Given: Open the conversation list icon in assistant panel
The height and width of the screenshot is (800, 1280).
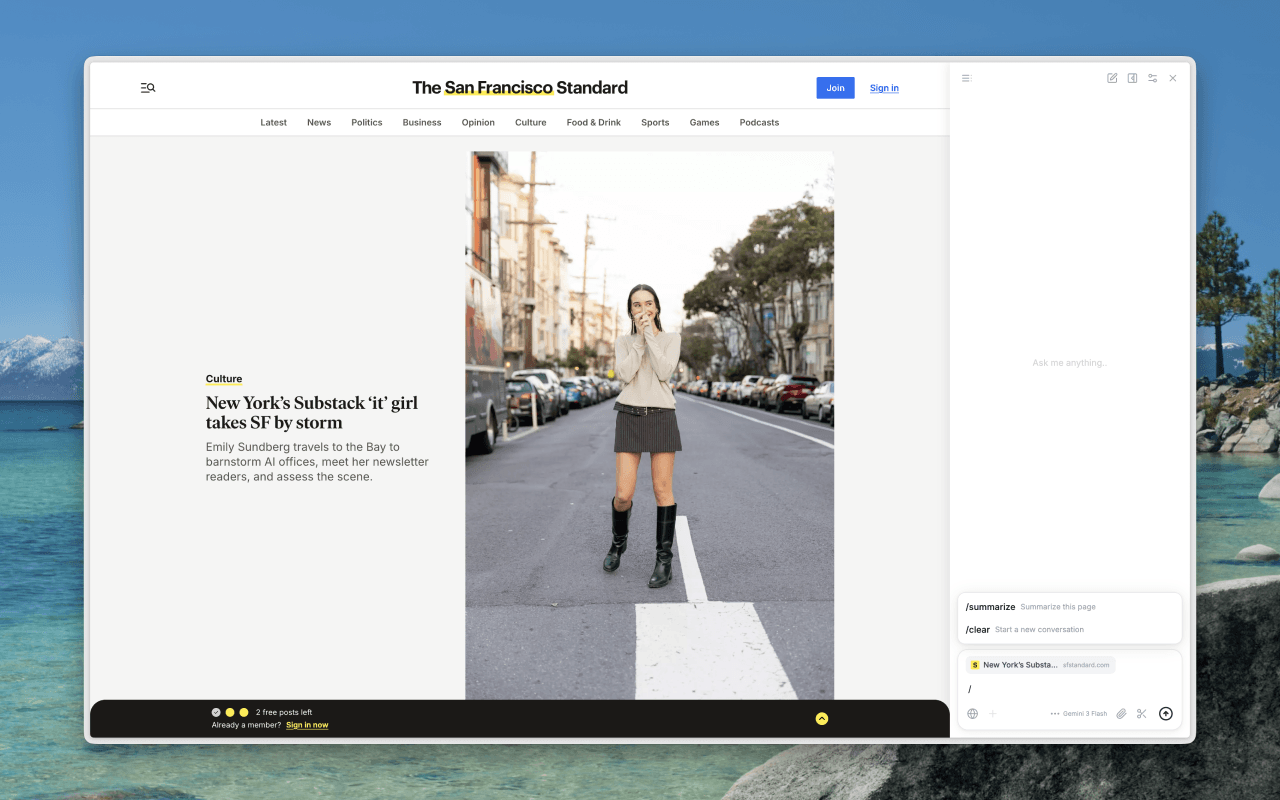Looking at the screenshot, I should pyautogui.click(x=966, y=78).
